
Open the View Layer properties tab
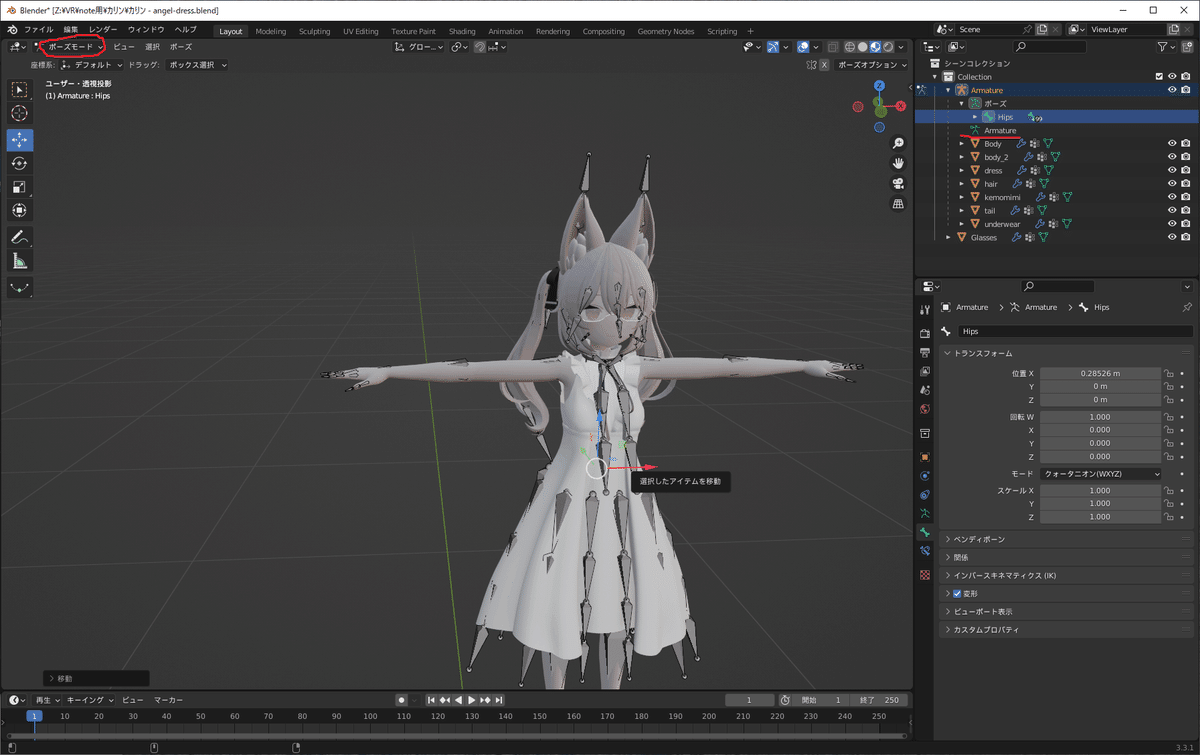[925, 371]
